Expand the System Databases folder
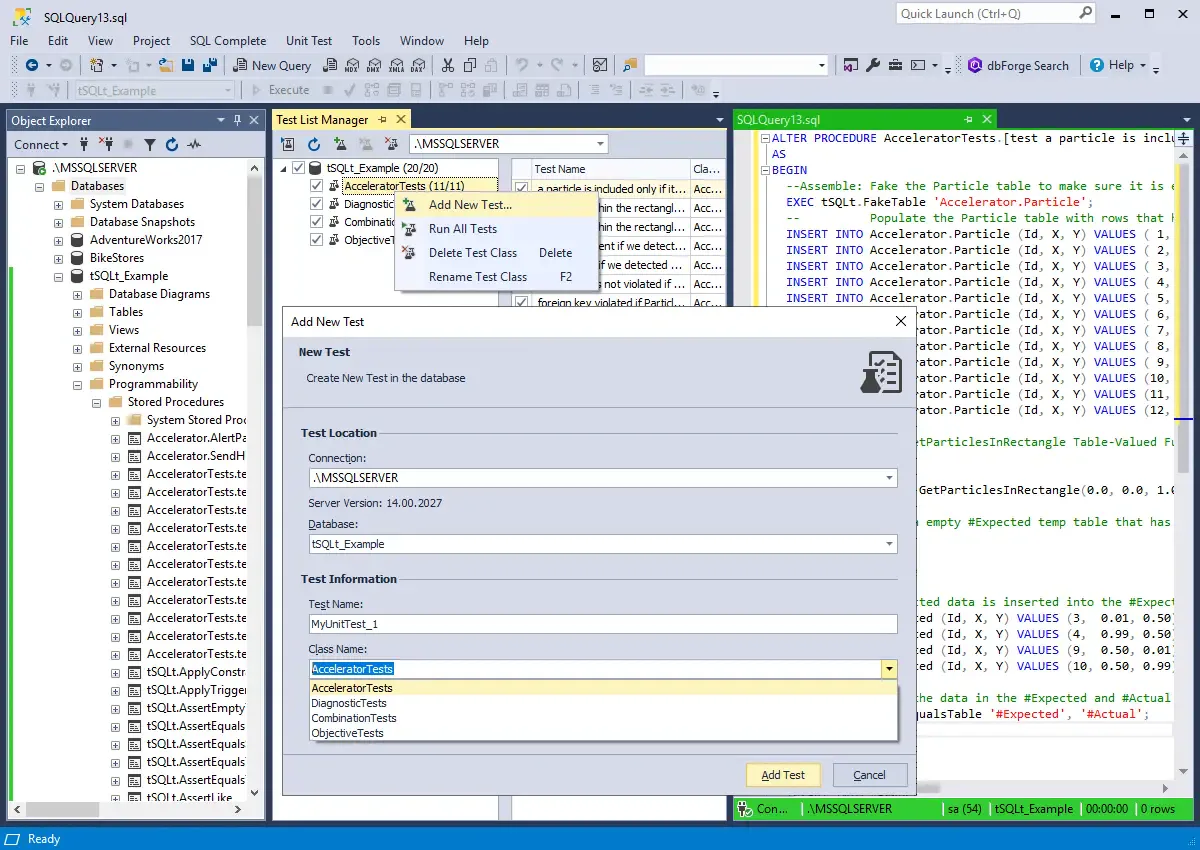Screen dimensions: 1200x850 coord(59,204)
